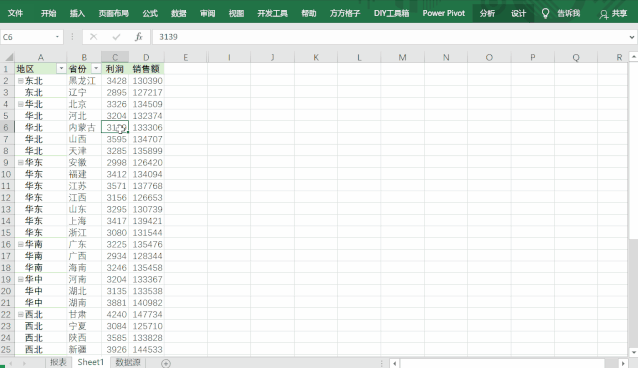This screenshot has width=638, height=368.
Task: Open the 插入 ribbon tab
Action: coord(77,13)
